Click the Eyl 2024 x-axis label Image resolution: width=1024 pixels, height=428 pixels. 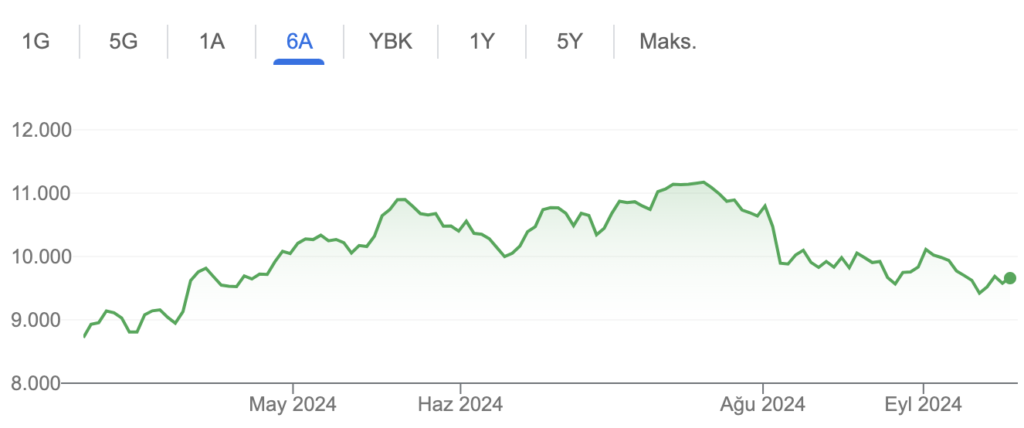tap(923, 405)
